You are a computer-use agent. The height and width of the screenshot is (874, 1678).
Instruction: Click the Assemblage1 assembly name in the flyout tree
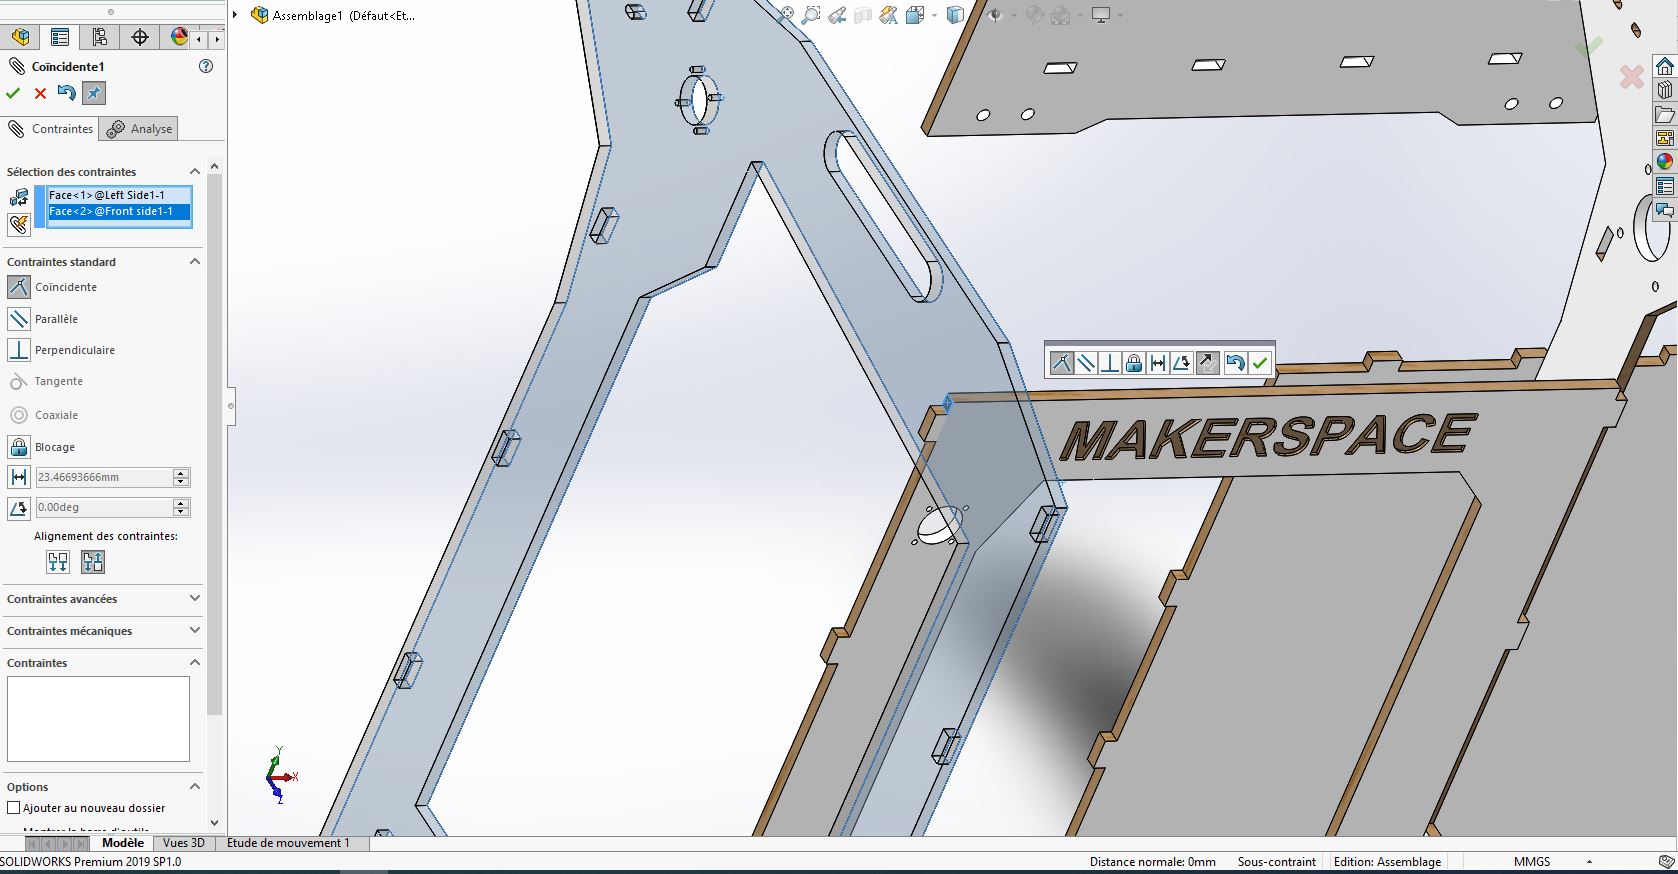343,16
